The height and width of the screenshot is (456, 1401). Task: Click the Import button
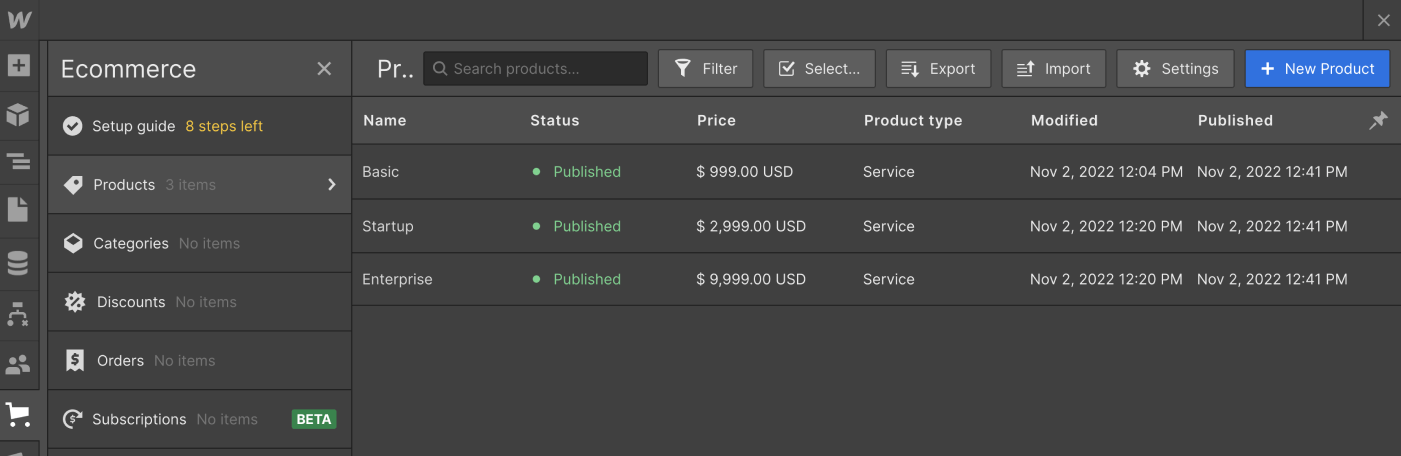1054,69
